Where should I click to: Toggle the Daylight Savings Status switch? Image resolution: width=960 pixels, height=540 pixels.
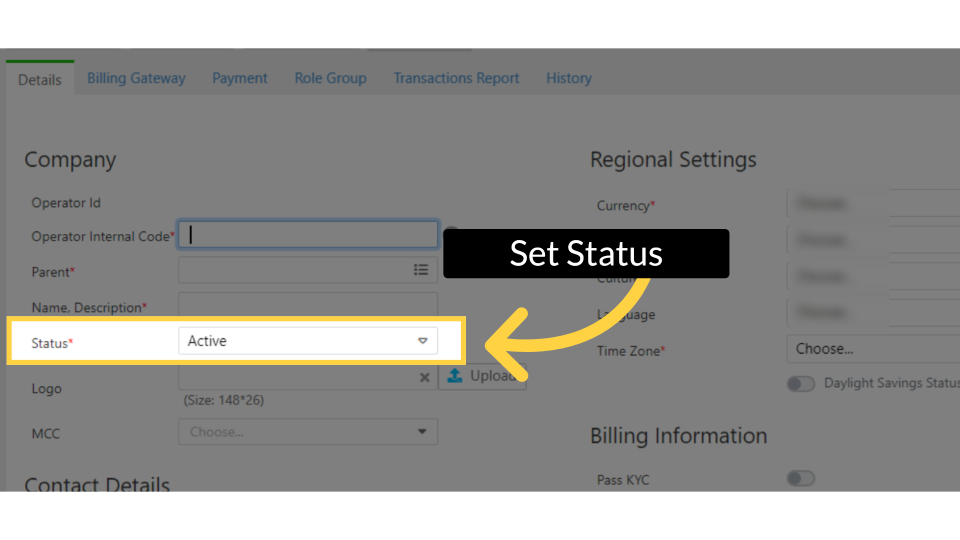[x=800, y=384]
